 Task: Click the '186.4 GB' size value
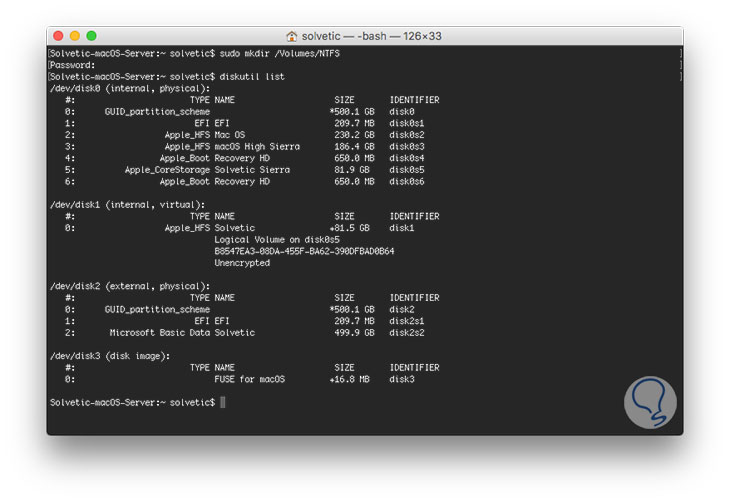[x=354, y=147]
